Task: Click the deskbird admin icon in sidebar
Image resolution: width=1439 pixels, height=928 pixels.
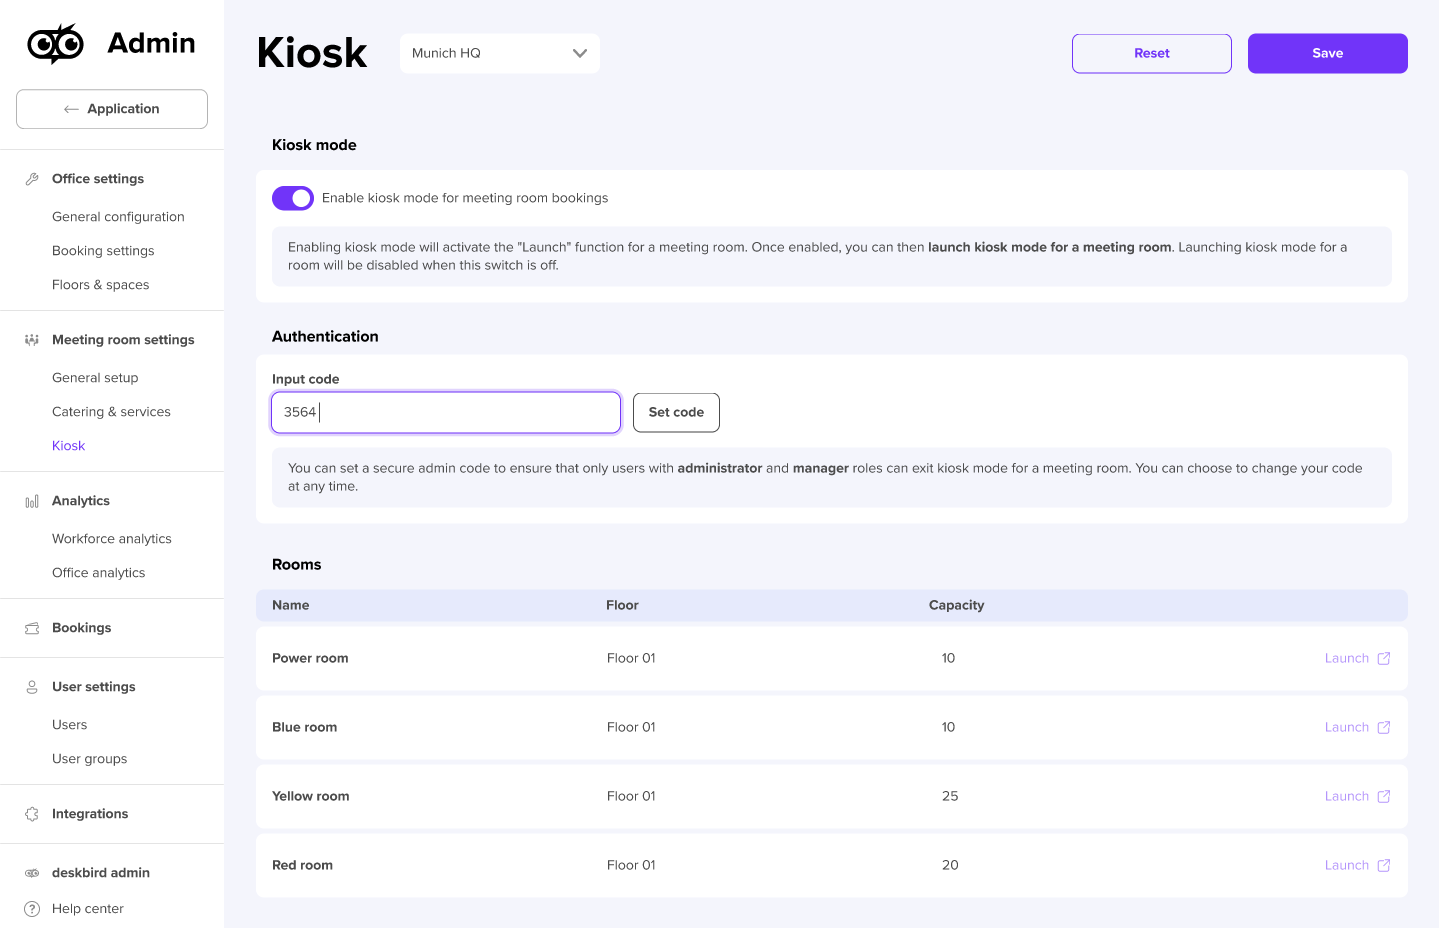Action: pyautogui.click(x=31, y=872)
